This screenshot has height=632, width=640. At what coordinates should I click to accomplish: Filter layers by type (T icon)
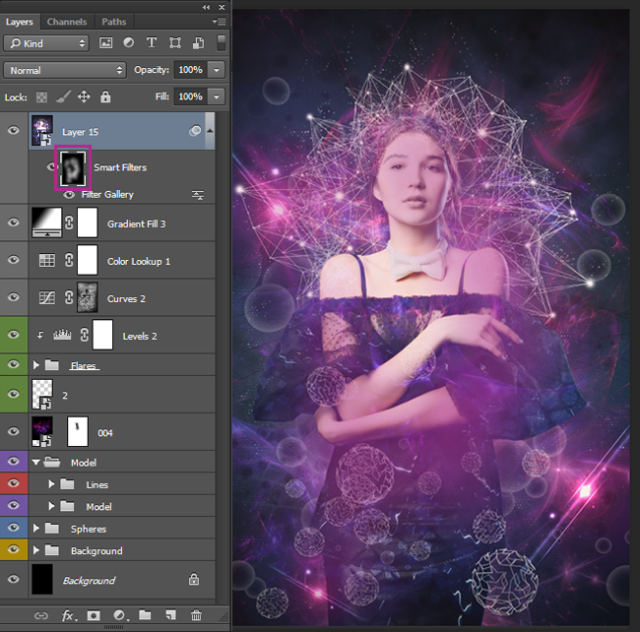pyautogui.click(x=152, y=43)
